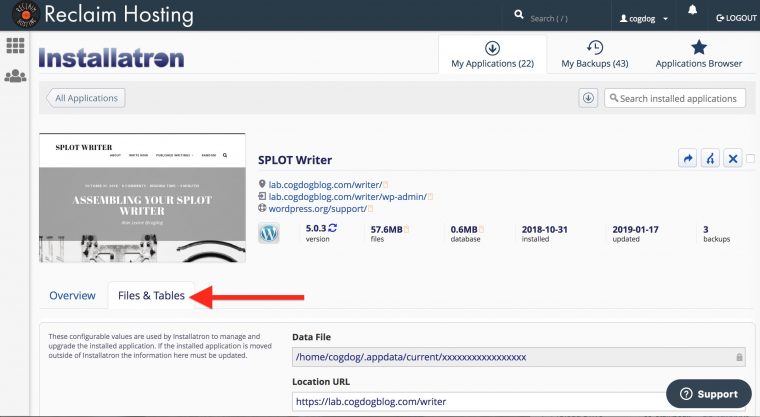Screen dimensions: 760x417
Task: Click the WordPress logo icon
Action: coord(269,233)
